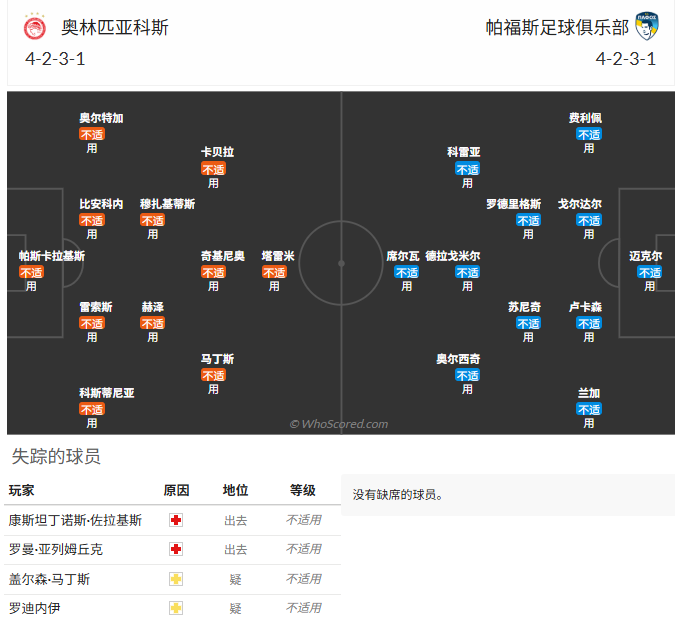Select player 罗曼·亚列姆丘克 in missing list
Image resolution: width=675 pixels, height=636 pixels.
(55, 549)
